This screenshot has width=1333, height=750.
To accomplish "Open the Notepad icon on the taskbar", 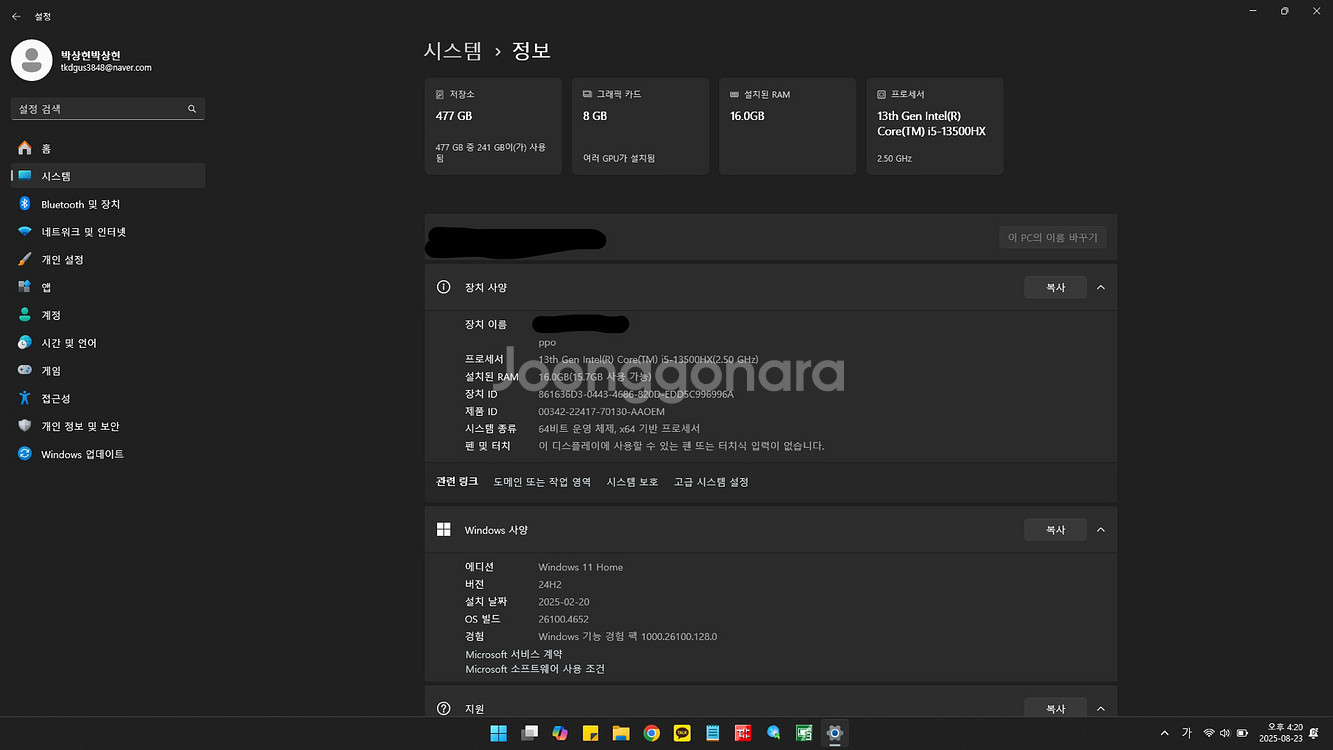I will [713, 733].
